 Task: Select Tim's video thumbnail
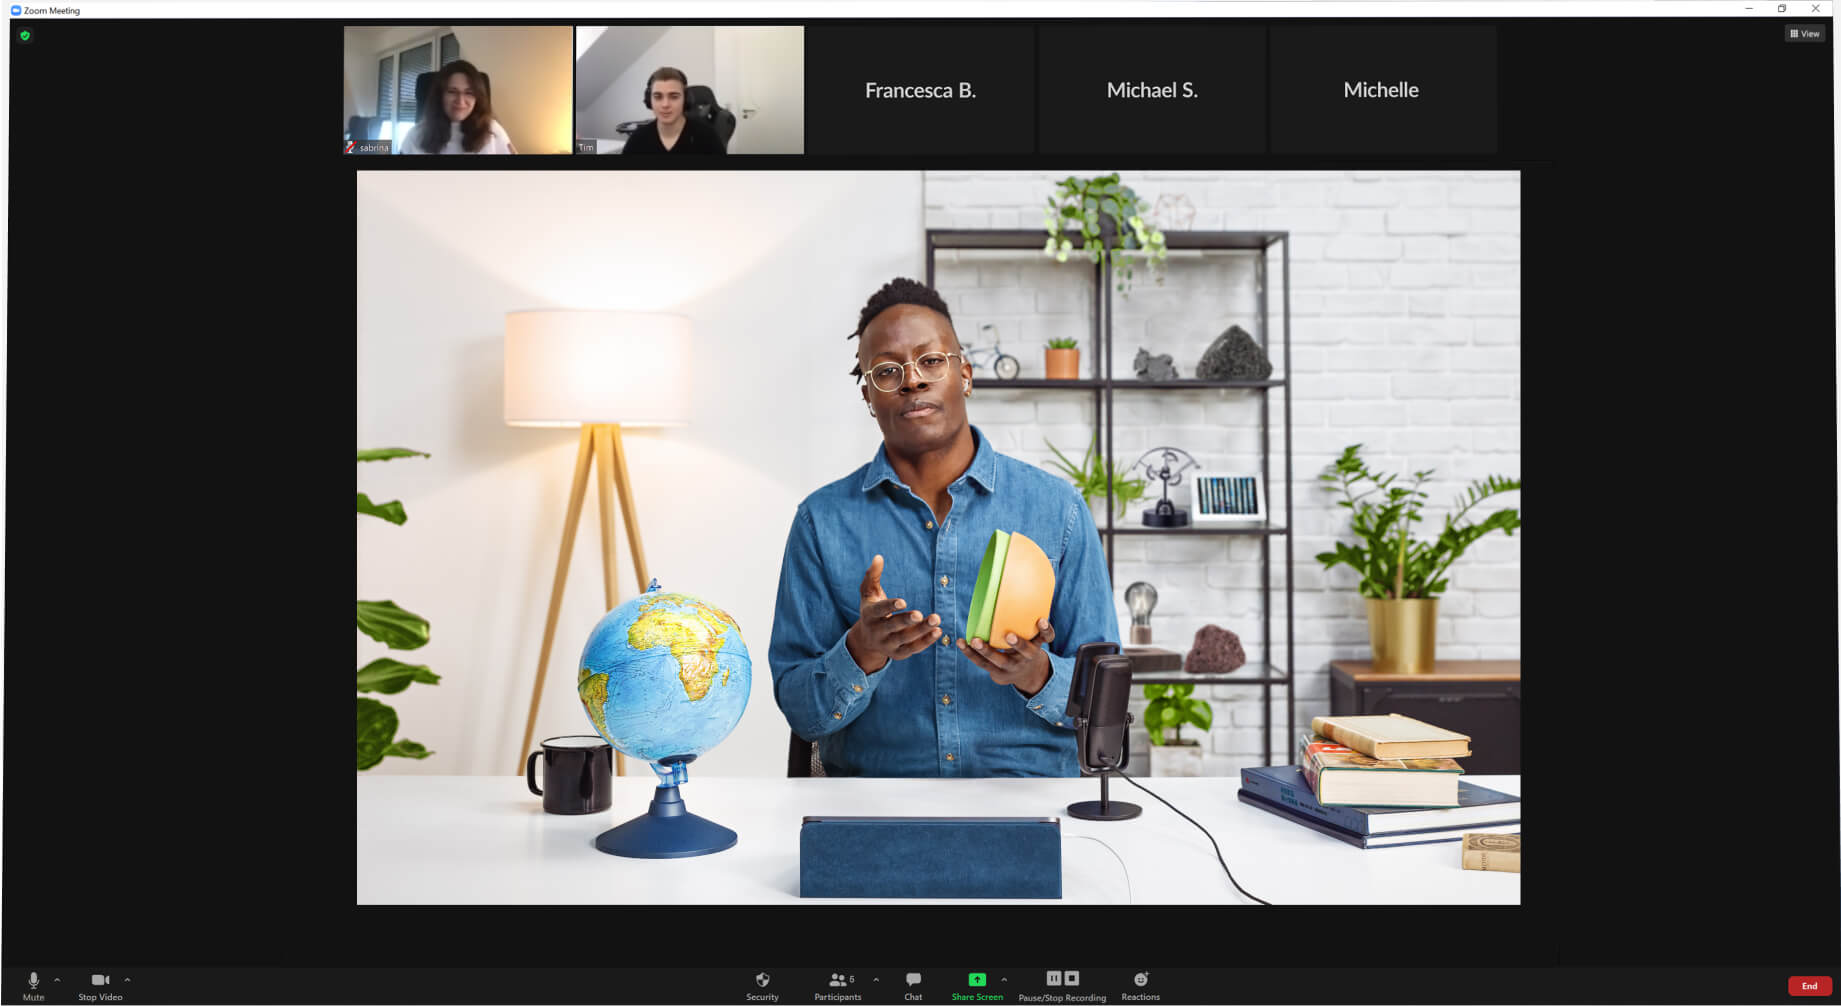[x=689, y=90]
